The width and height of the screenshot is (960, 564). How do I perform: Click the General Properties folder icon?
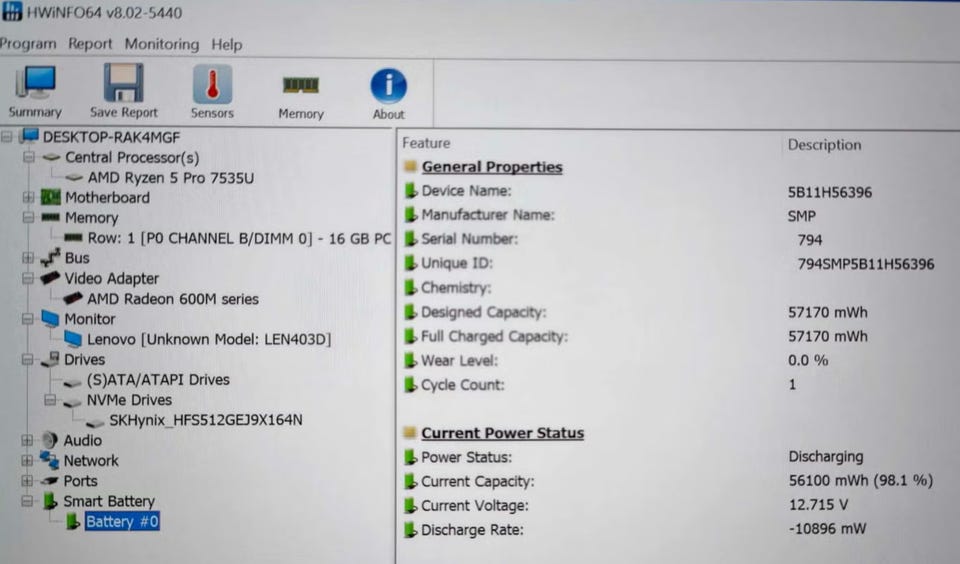coord(410,166)
